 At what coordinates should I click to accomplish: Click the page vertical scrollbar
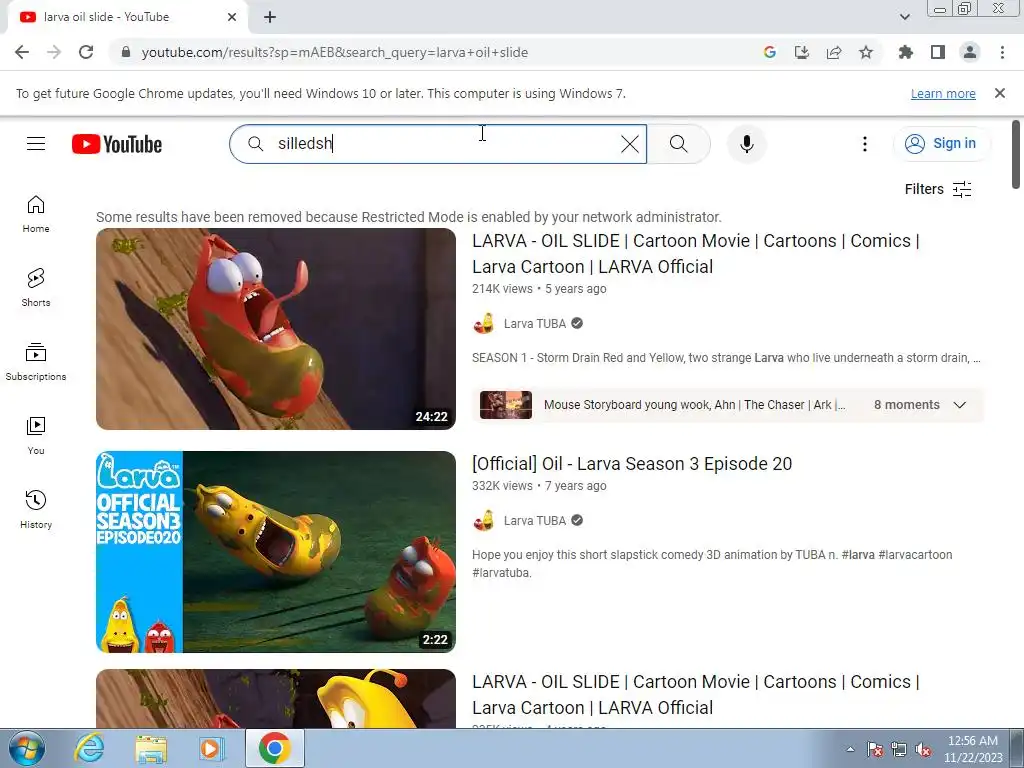click(1016, 155)
